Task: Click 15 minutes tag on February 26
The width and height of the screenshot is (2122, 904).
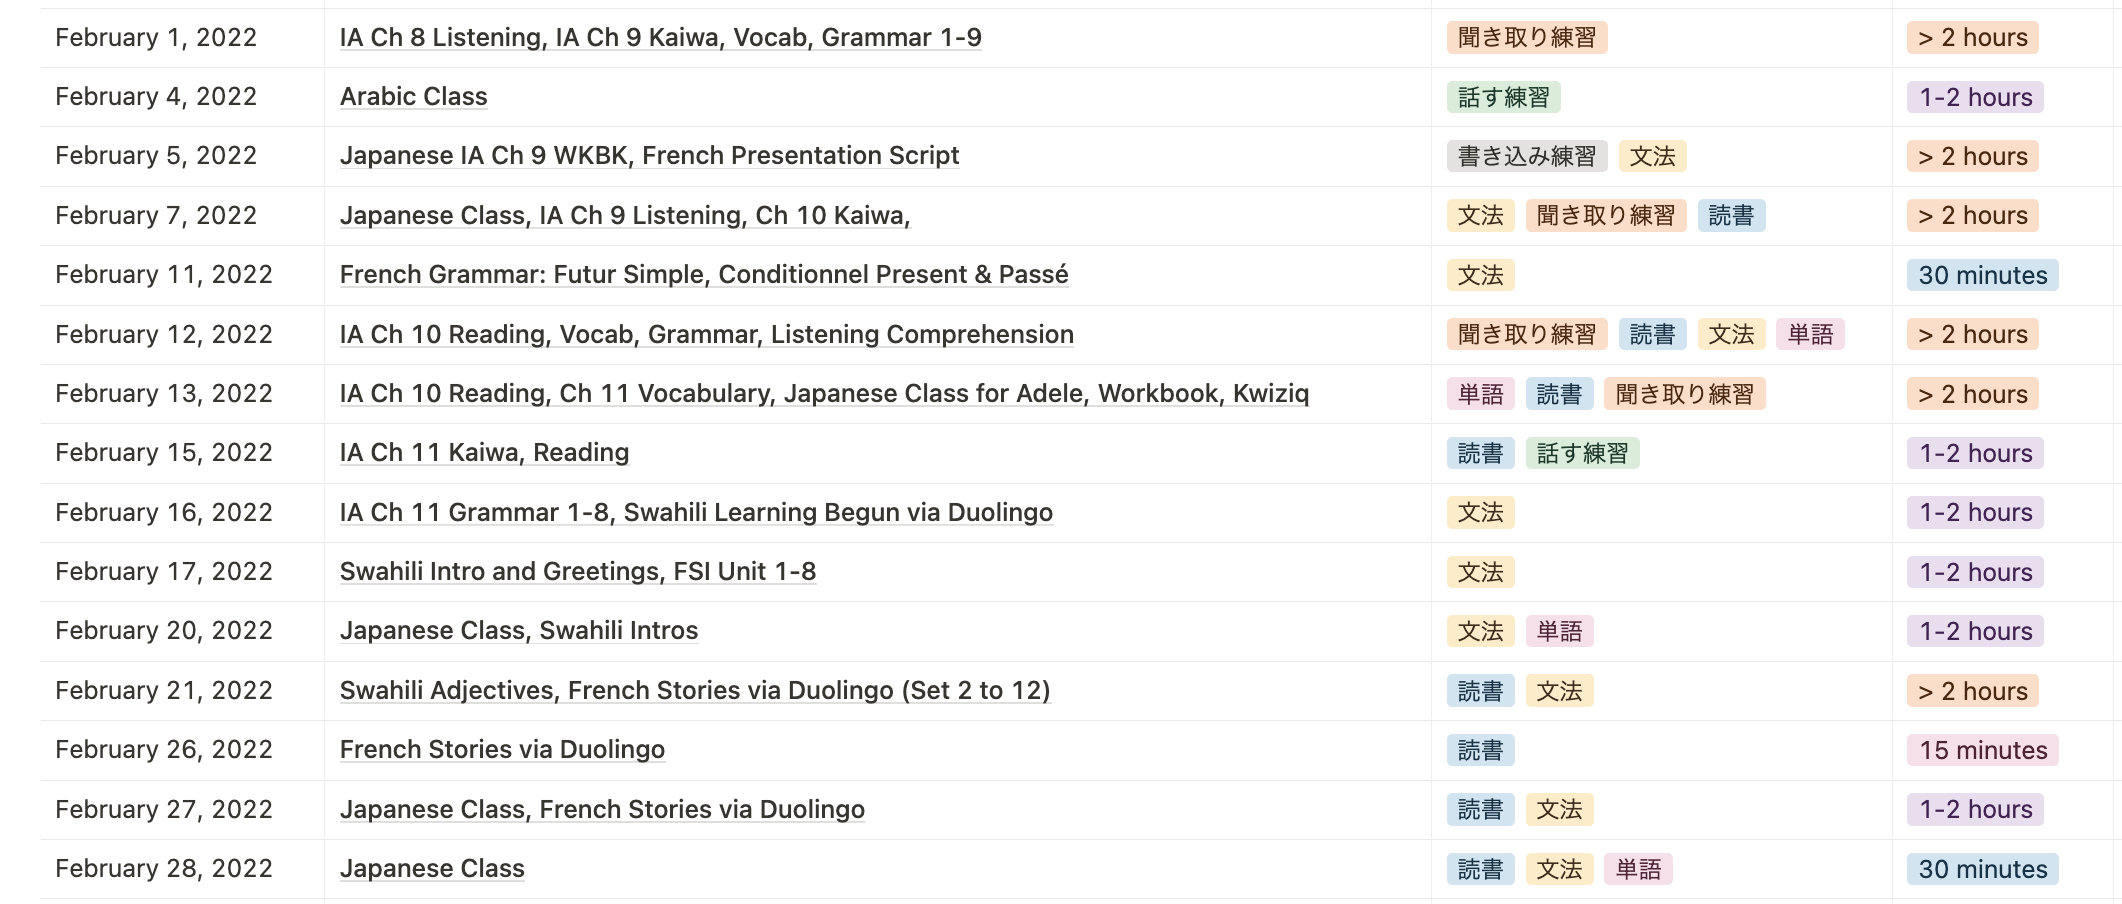Action: coord(1981,751)
